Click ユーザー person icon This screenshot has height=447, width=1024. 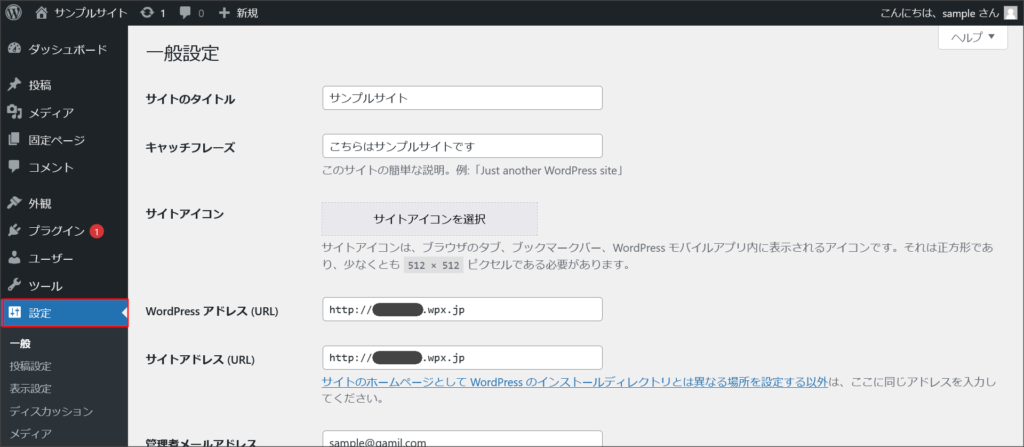(14, 258)
